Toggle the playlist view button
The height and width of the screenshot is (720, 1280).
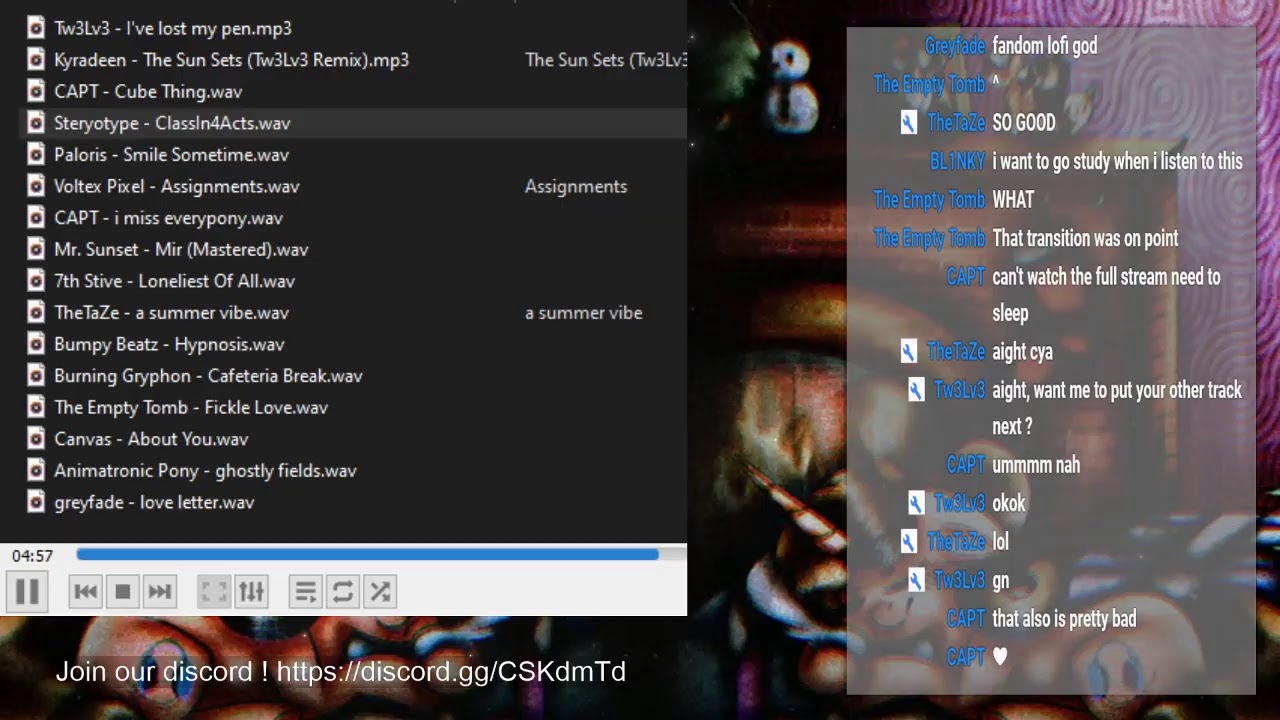pyautogui.click(x=306, y=592)
